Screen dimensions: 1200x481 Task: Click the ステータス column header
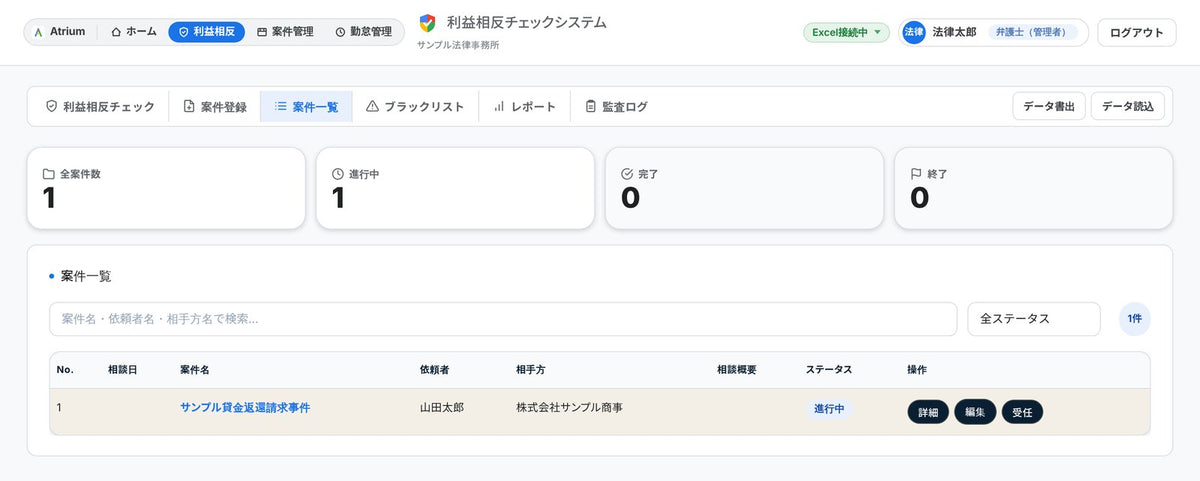click(829, 370)
